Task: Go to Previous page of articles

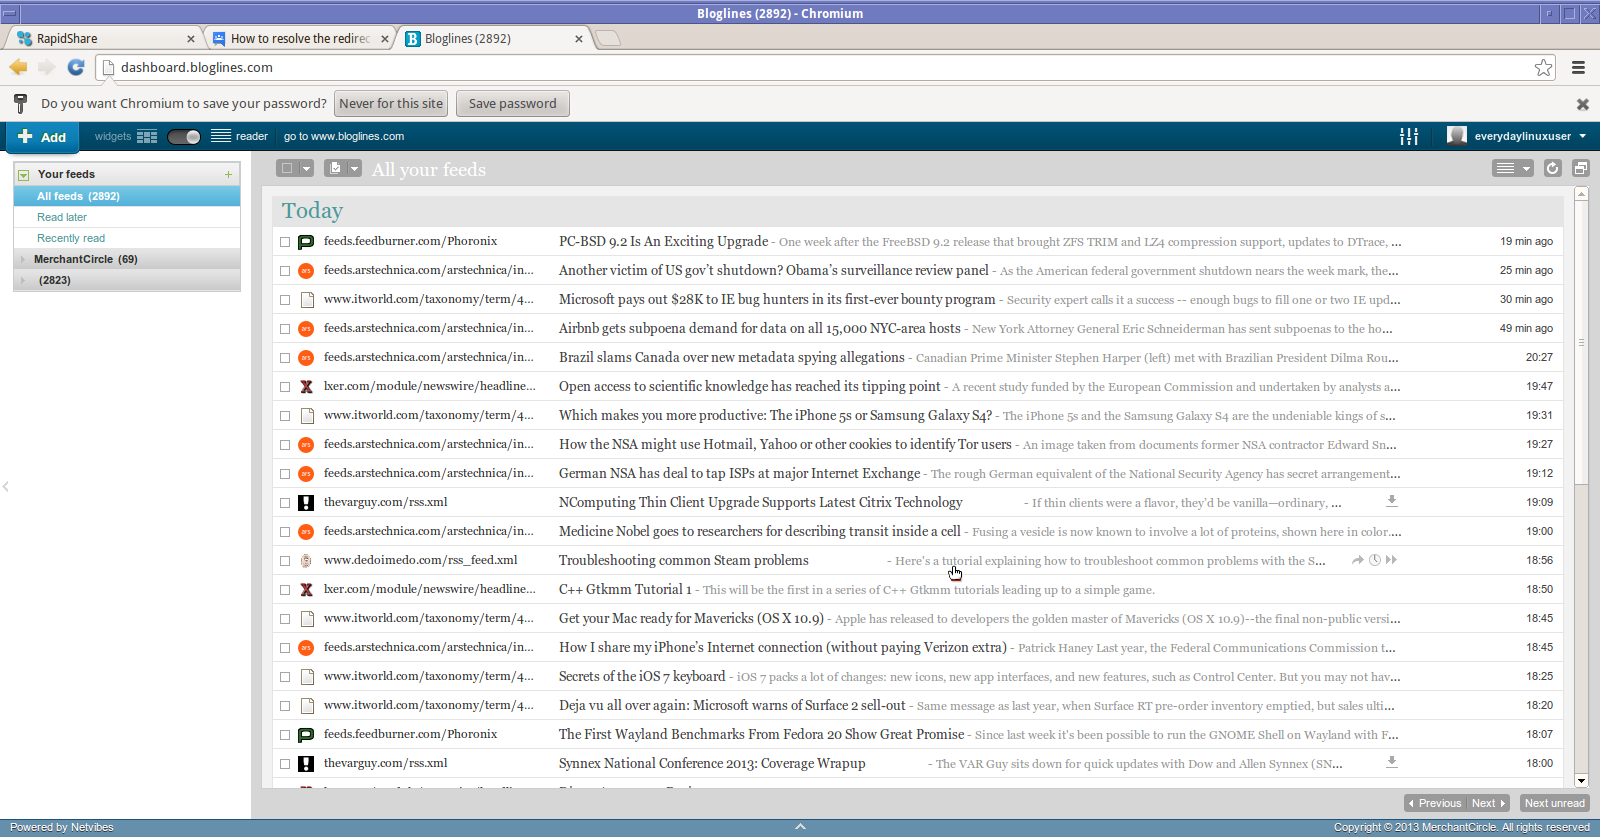Action: pyautogui.click(x=1435, y=803)
